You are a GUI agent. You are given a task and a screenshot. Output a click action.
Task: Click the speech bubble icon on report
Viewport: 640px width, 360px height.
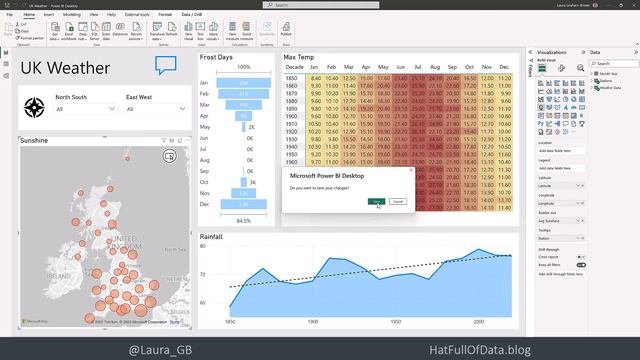click(x=166, y=65)
